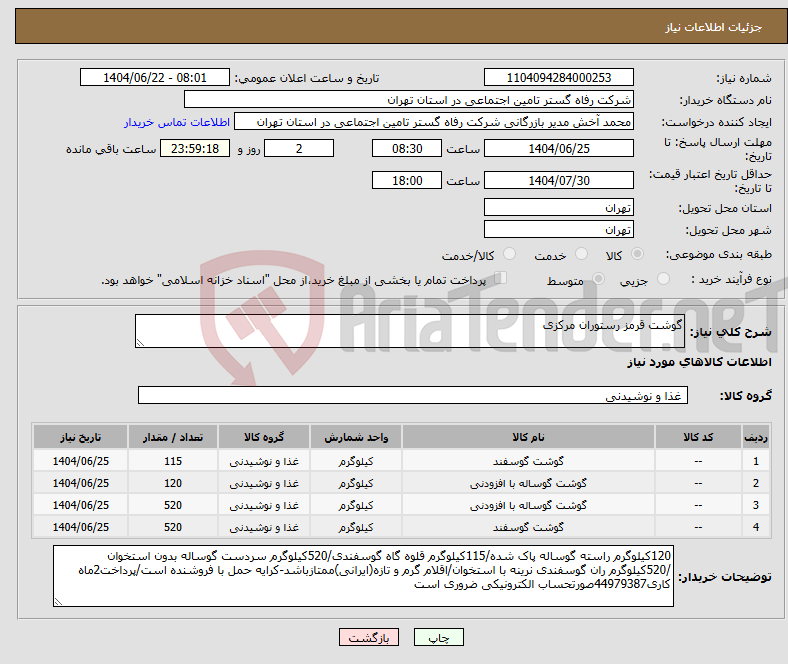Click quantity 120 in row 2
Viewport: 788px width, 664px height.
tap(173, 483)
